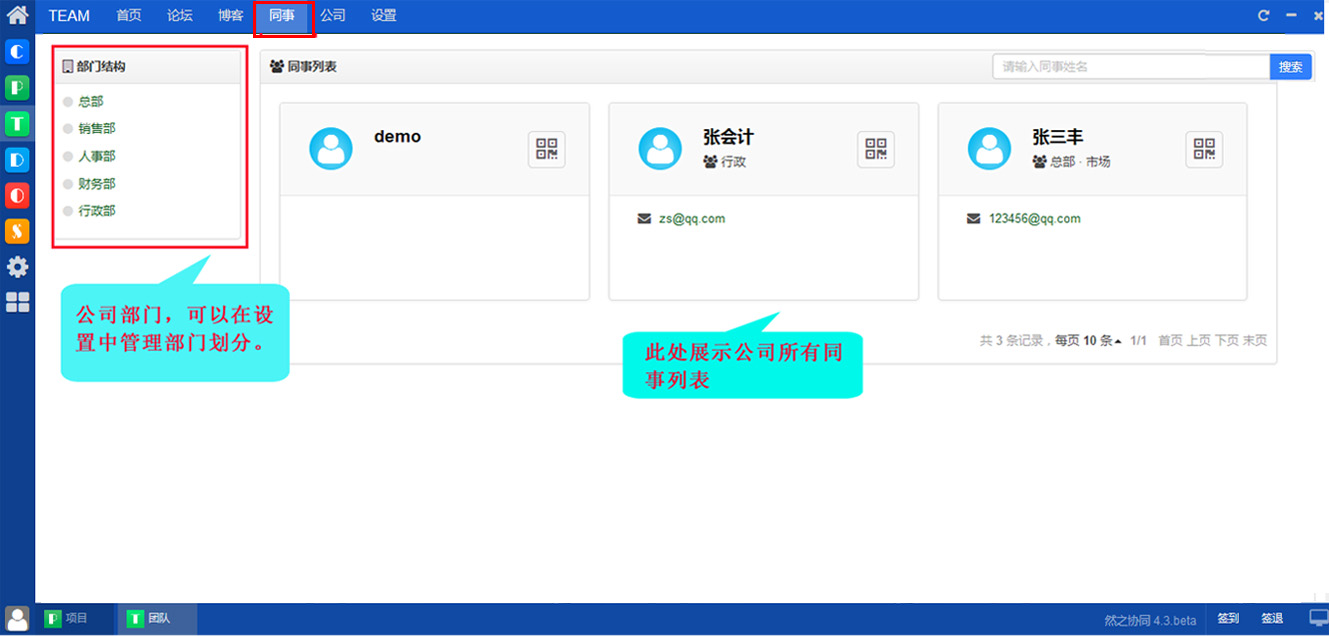Click the refresh icon in title bar
Viewport: 1329px width, 636px height.
1263,16
